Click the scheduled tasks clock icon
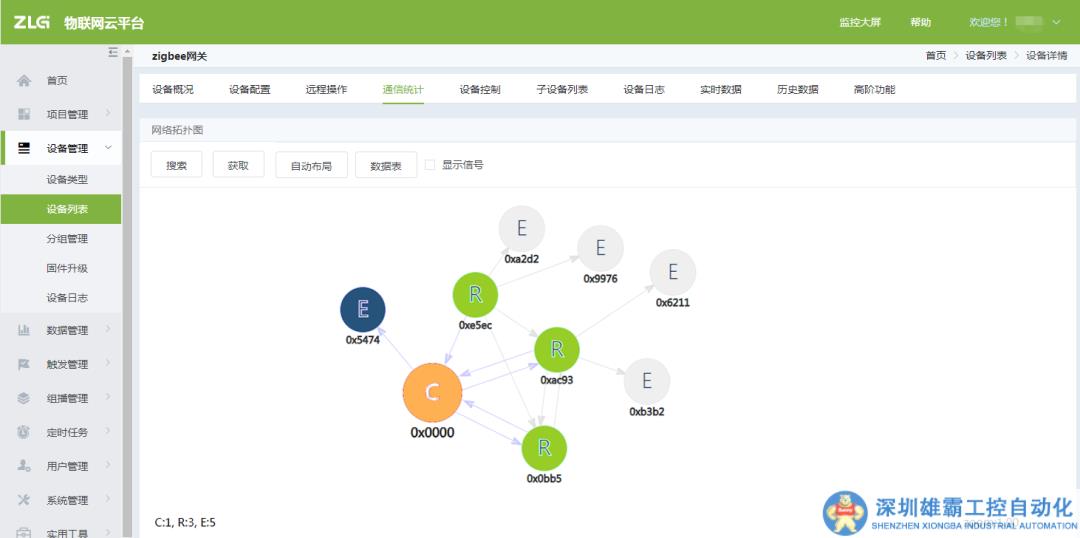 click(24, 433)
